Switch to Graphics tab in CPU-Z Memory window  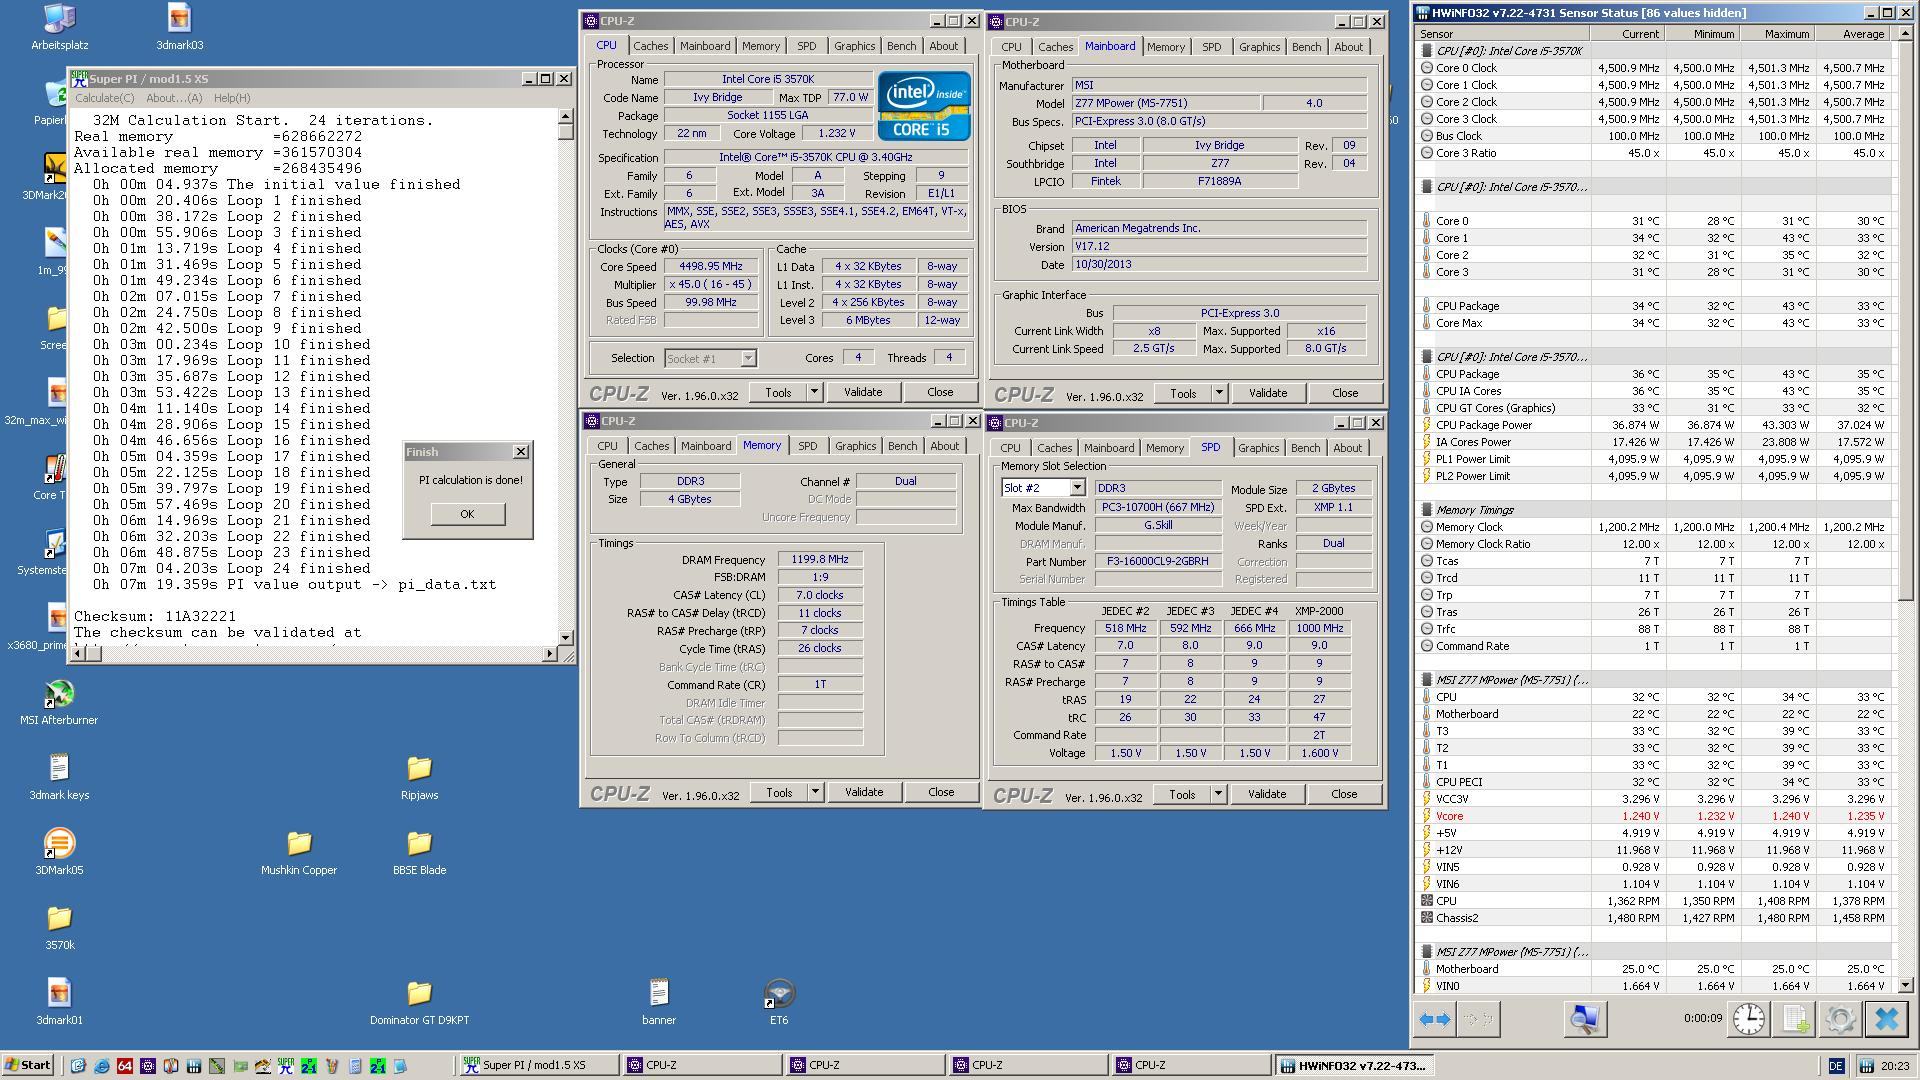[855, 446]
